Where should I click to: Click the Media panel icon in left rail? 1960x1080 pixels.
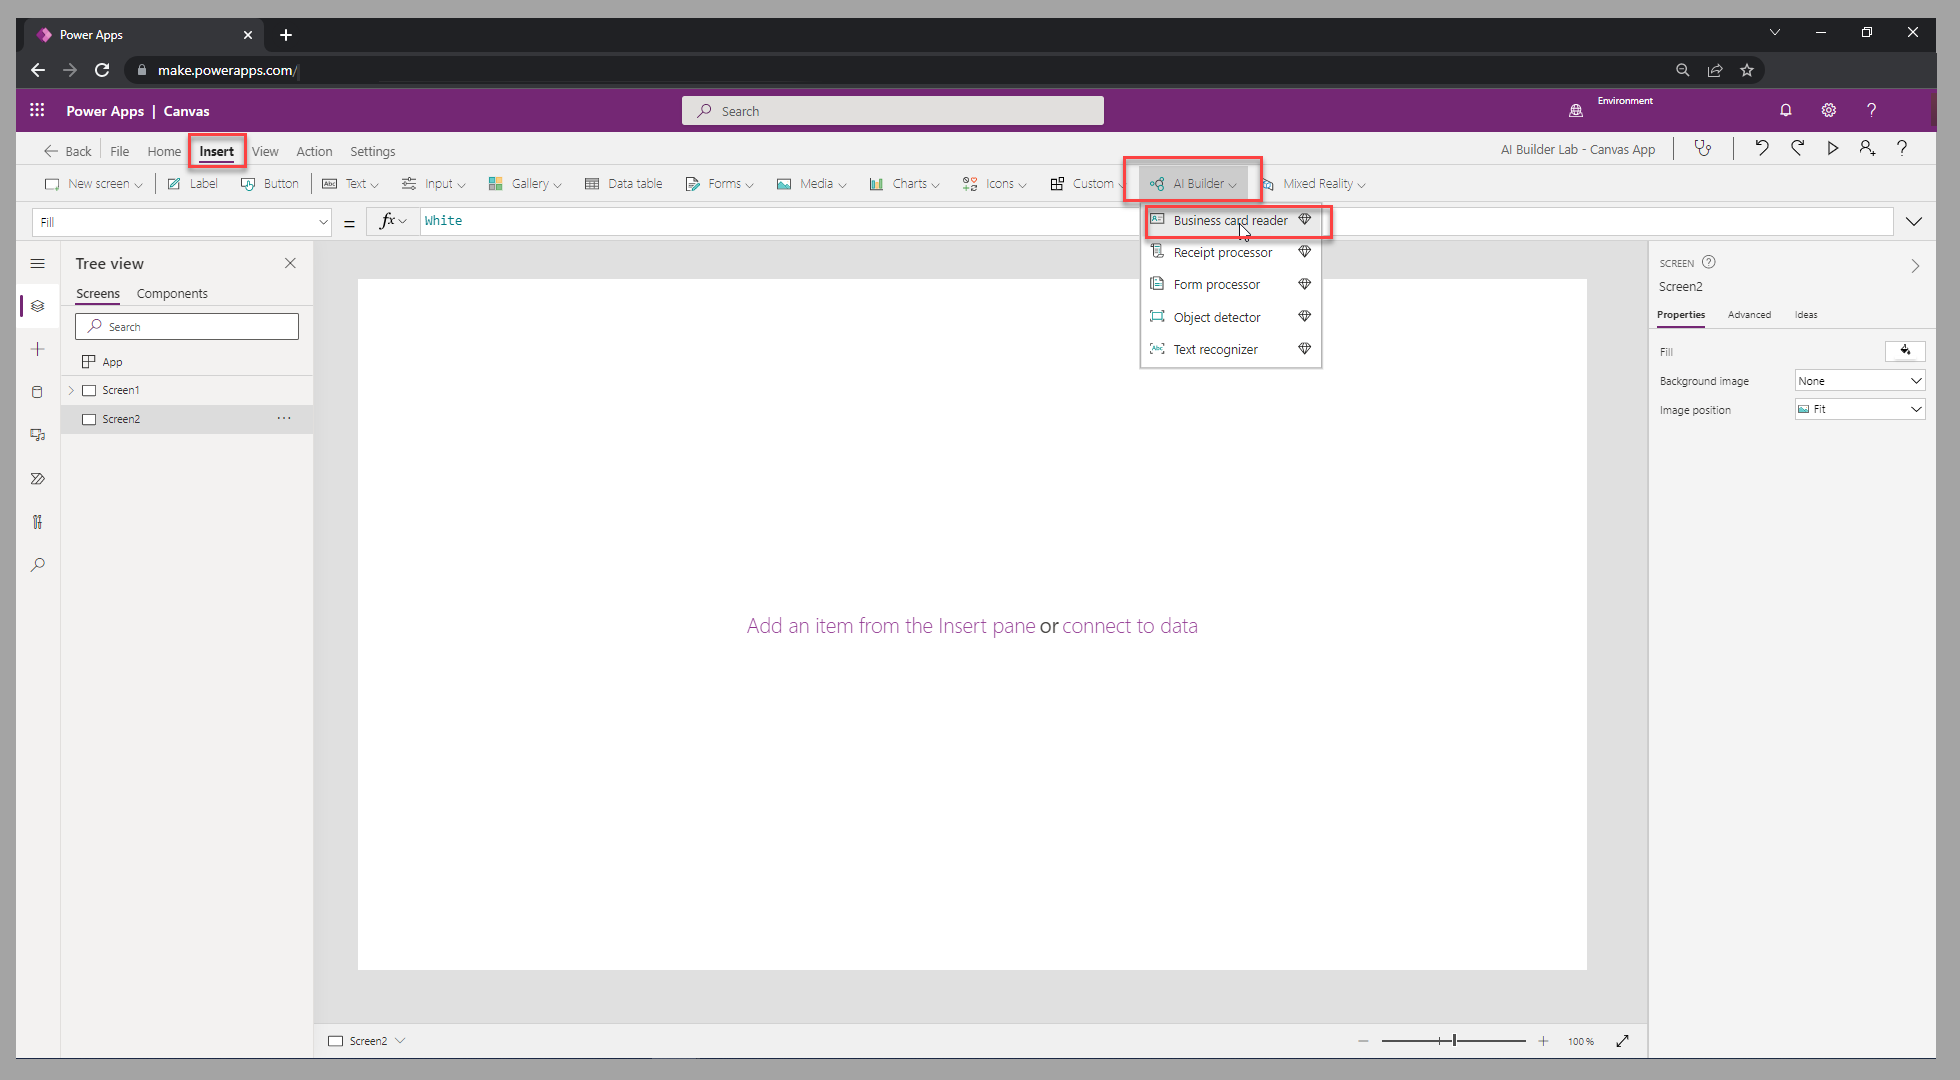tap(38, 435)
